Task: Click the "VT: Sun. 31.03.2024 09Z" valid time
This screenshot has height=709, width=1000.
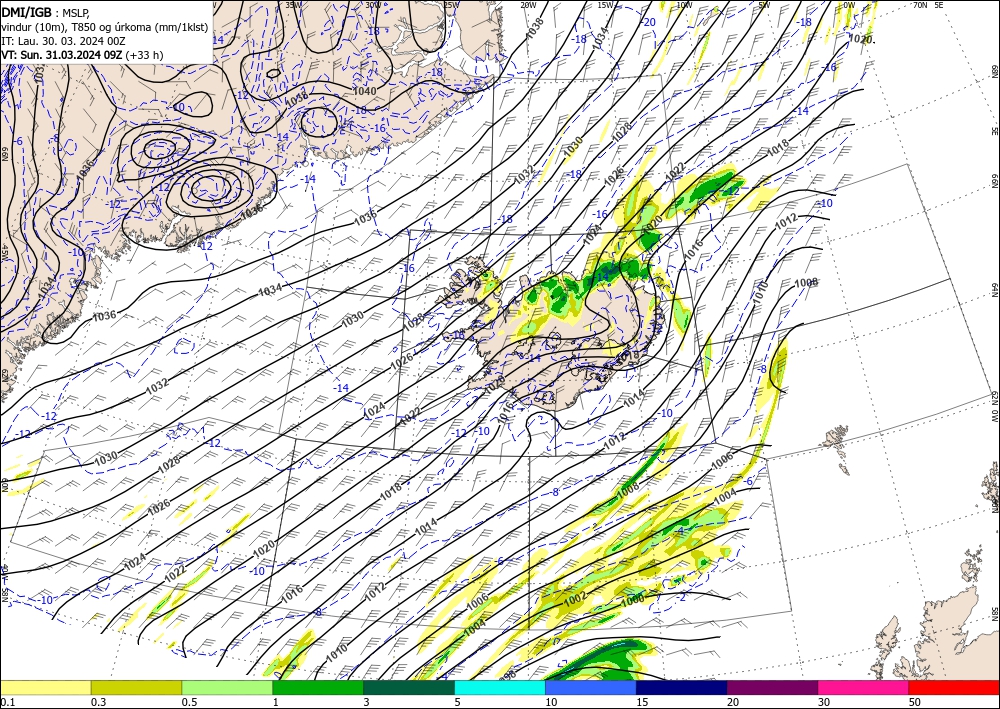Action: 61,55
